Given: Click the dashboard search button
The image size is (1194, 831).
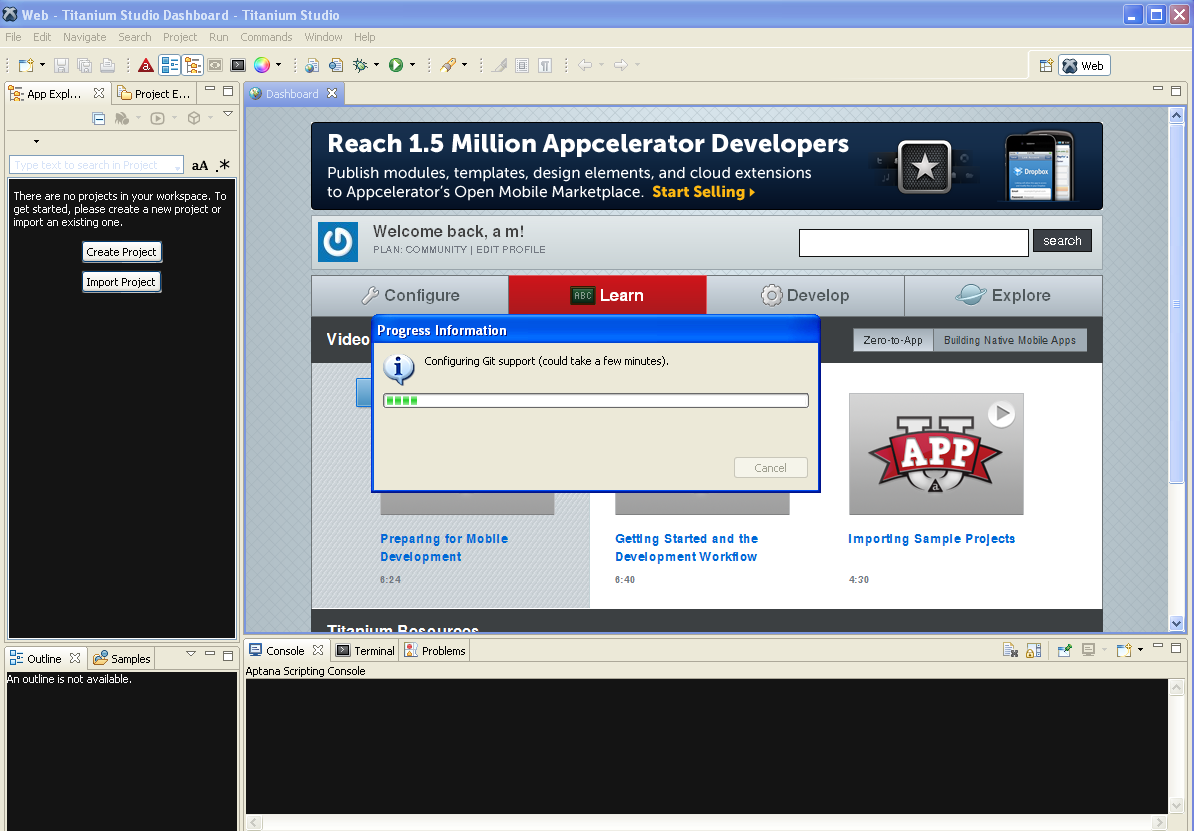Looking at the screenshot, I should click(1062, 241).
